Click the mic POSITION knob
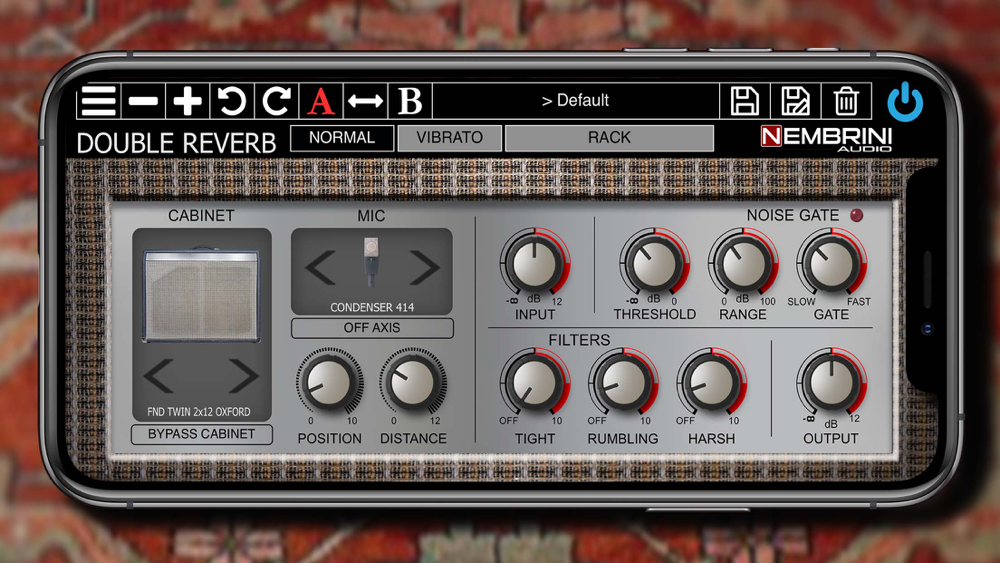Image resolution: width=1000 pixels, height=563 pixels. [x=329, y=383]
